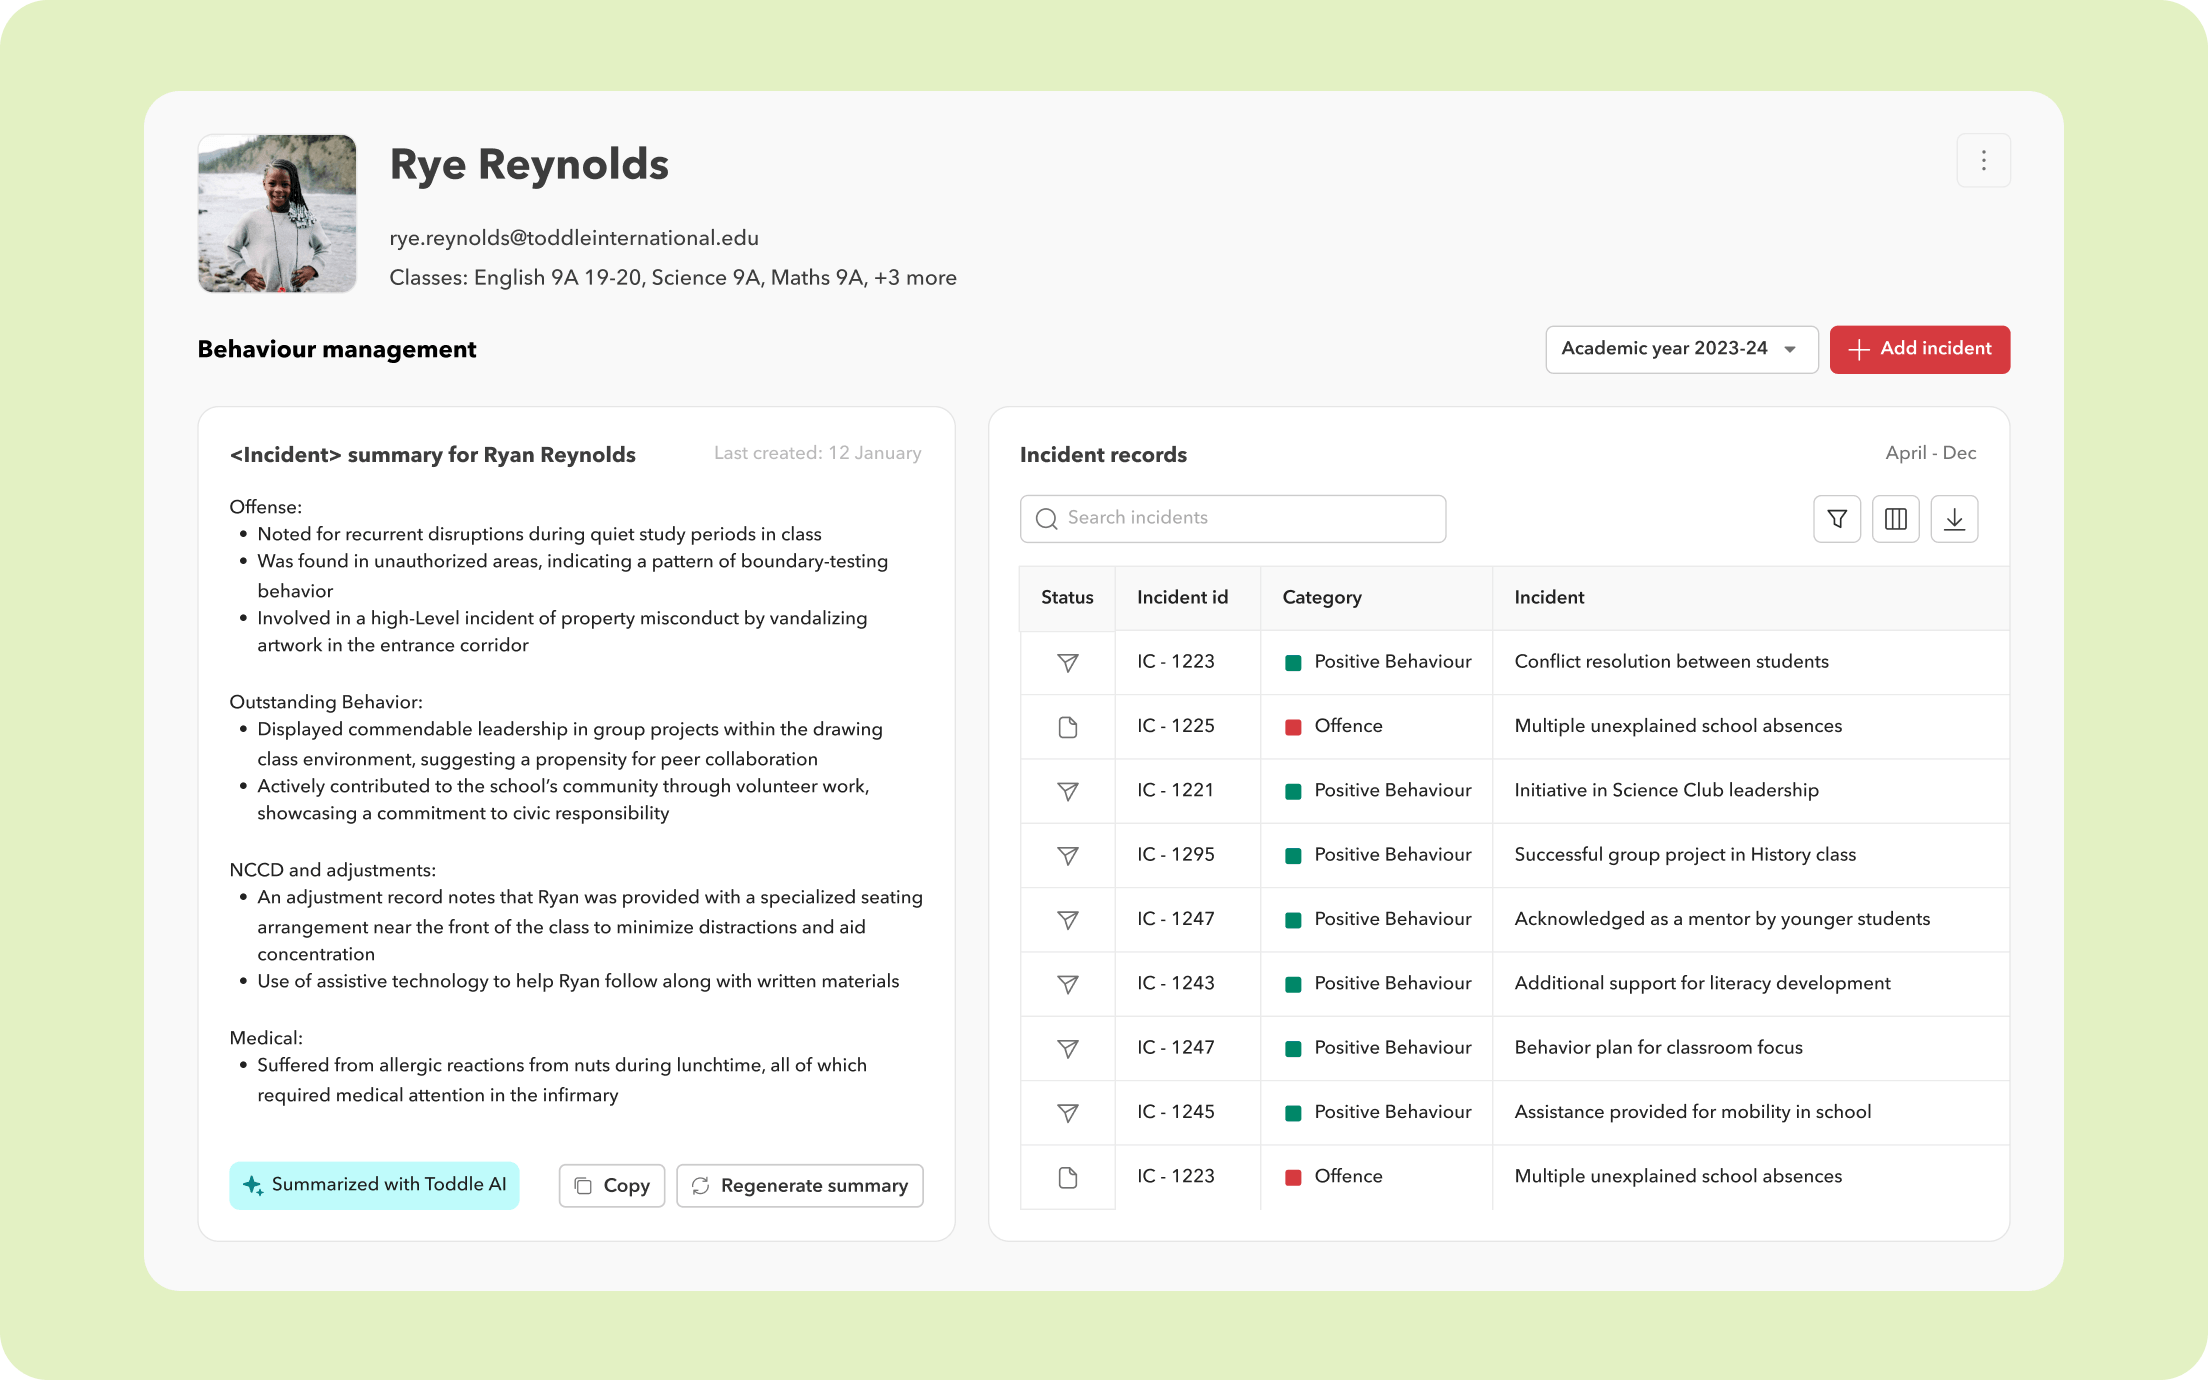The image size is (2208, 1380).
Task: Copy the incident summary
Action: click(612, 1185)
